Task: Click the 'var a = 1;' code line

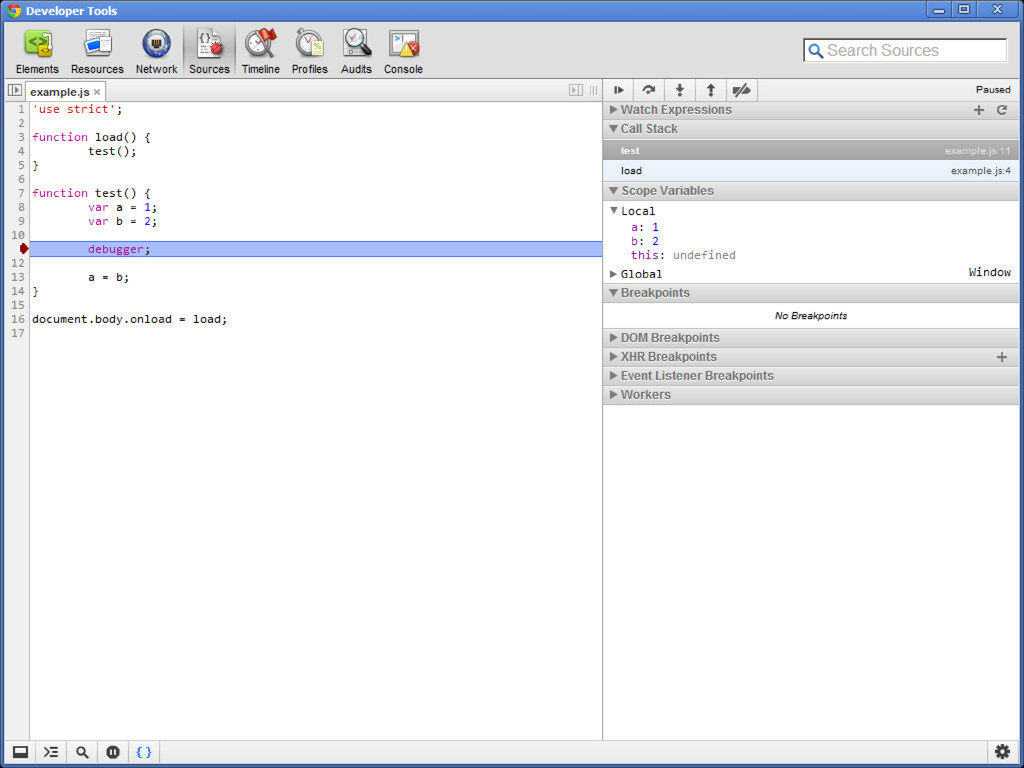Action: (x=123, y=208)
